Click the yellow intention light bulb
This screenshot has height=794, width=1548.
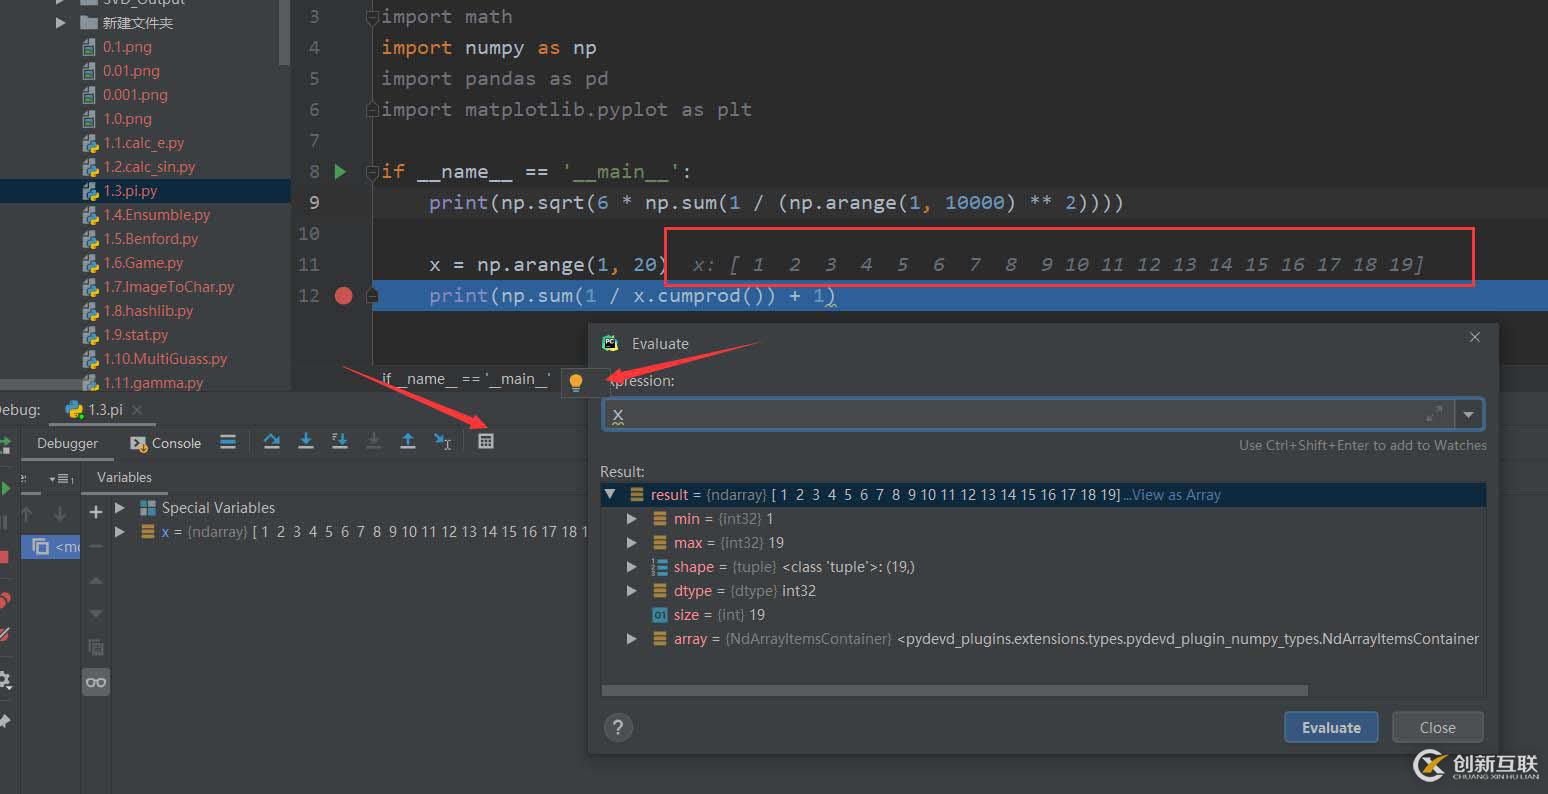tap(575, 382)
